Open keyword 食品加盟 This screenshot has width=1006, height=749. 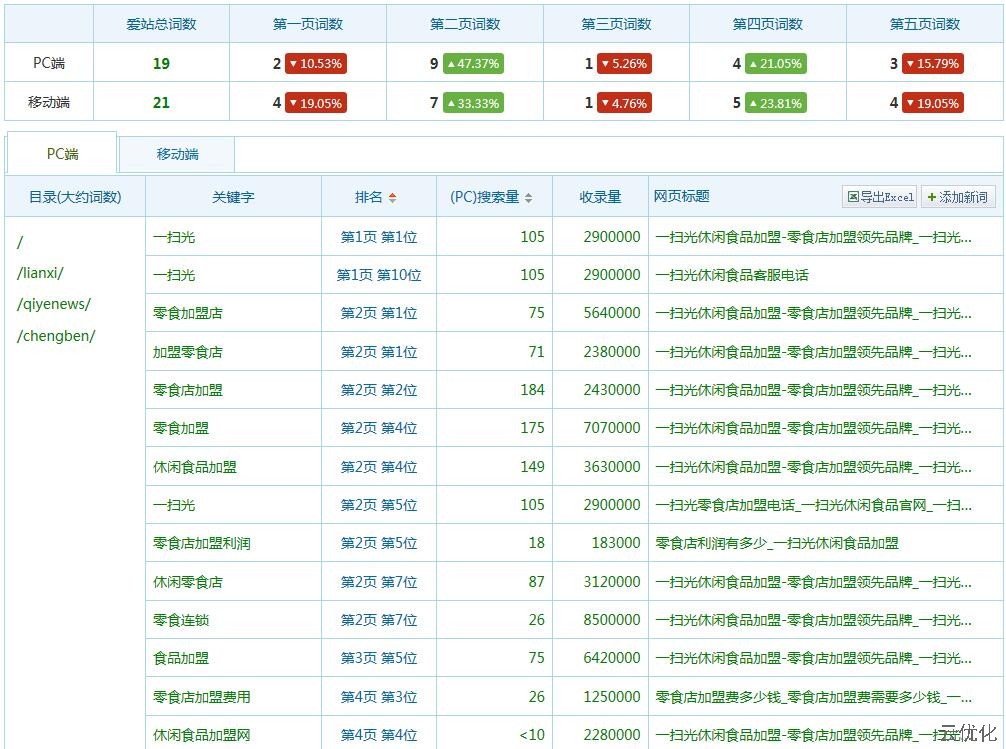coord(180,658)
